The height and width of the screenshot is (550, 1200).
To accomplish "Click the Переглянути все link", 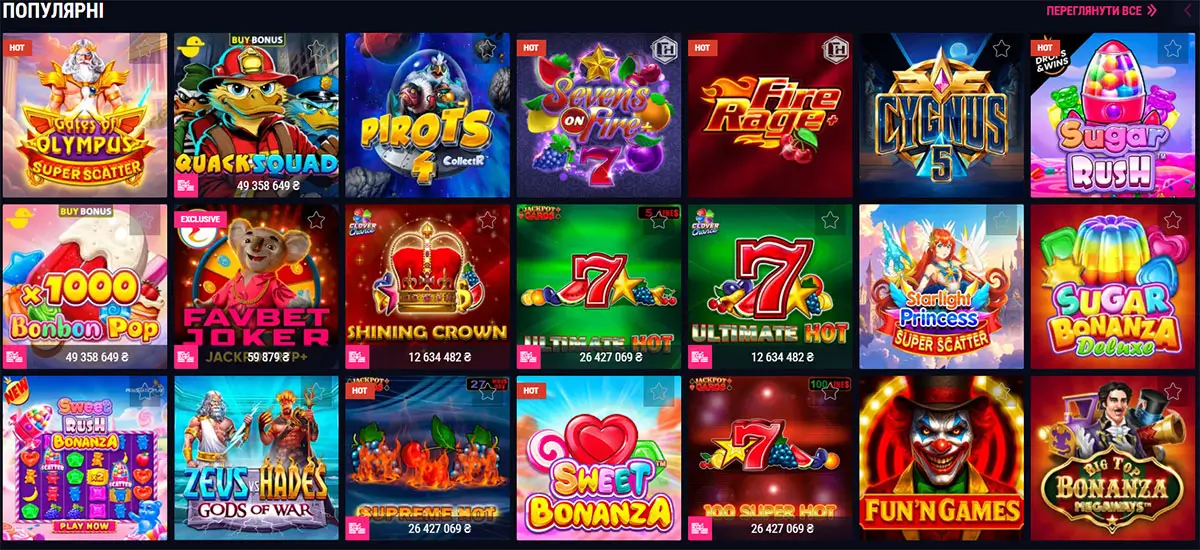I will point(1094,11).
